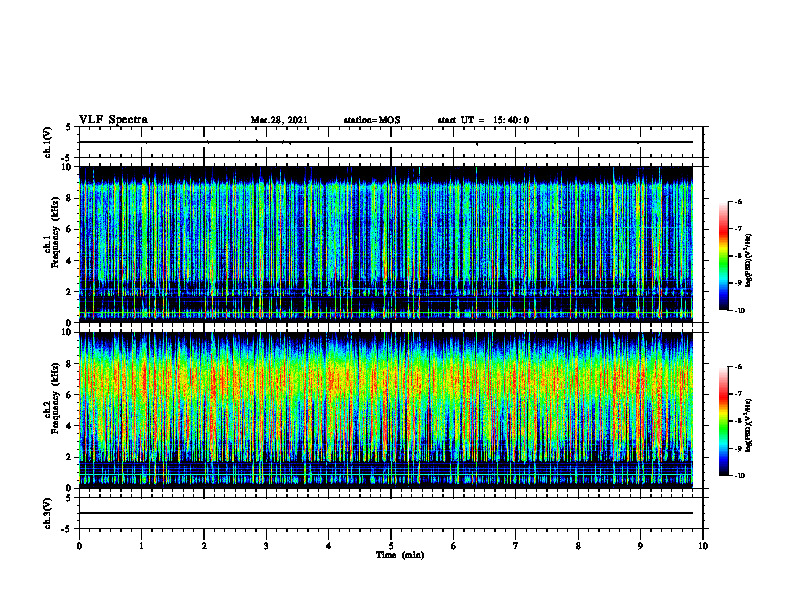The width and height of the screenshot is (792, 612).
Task: Click time axis tick label "6"
Action: [x=453, y=546]
